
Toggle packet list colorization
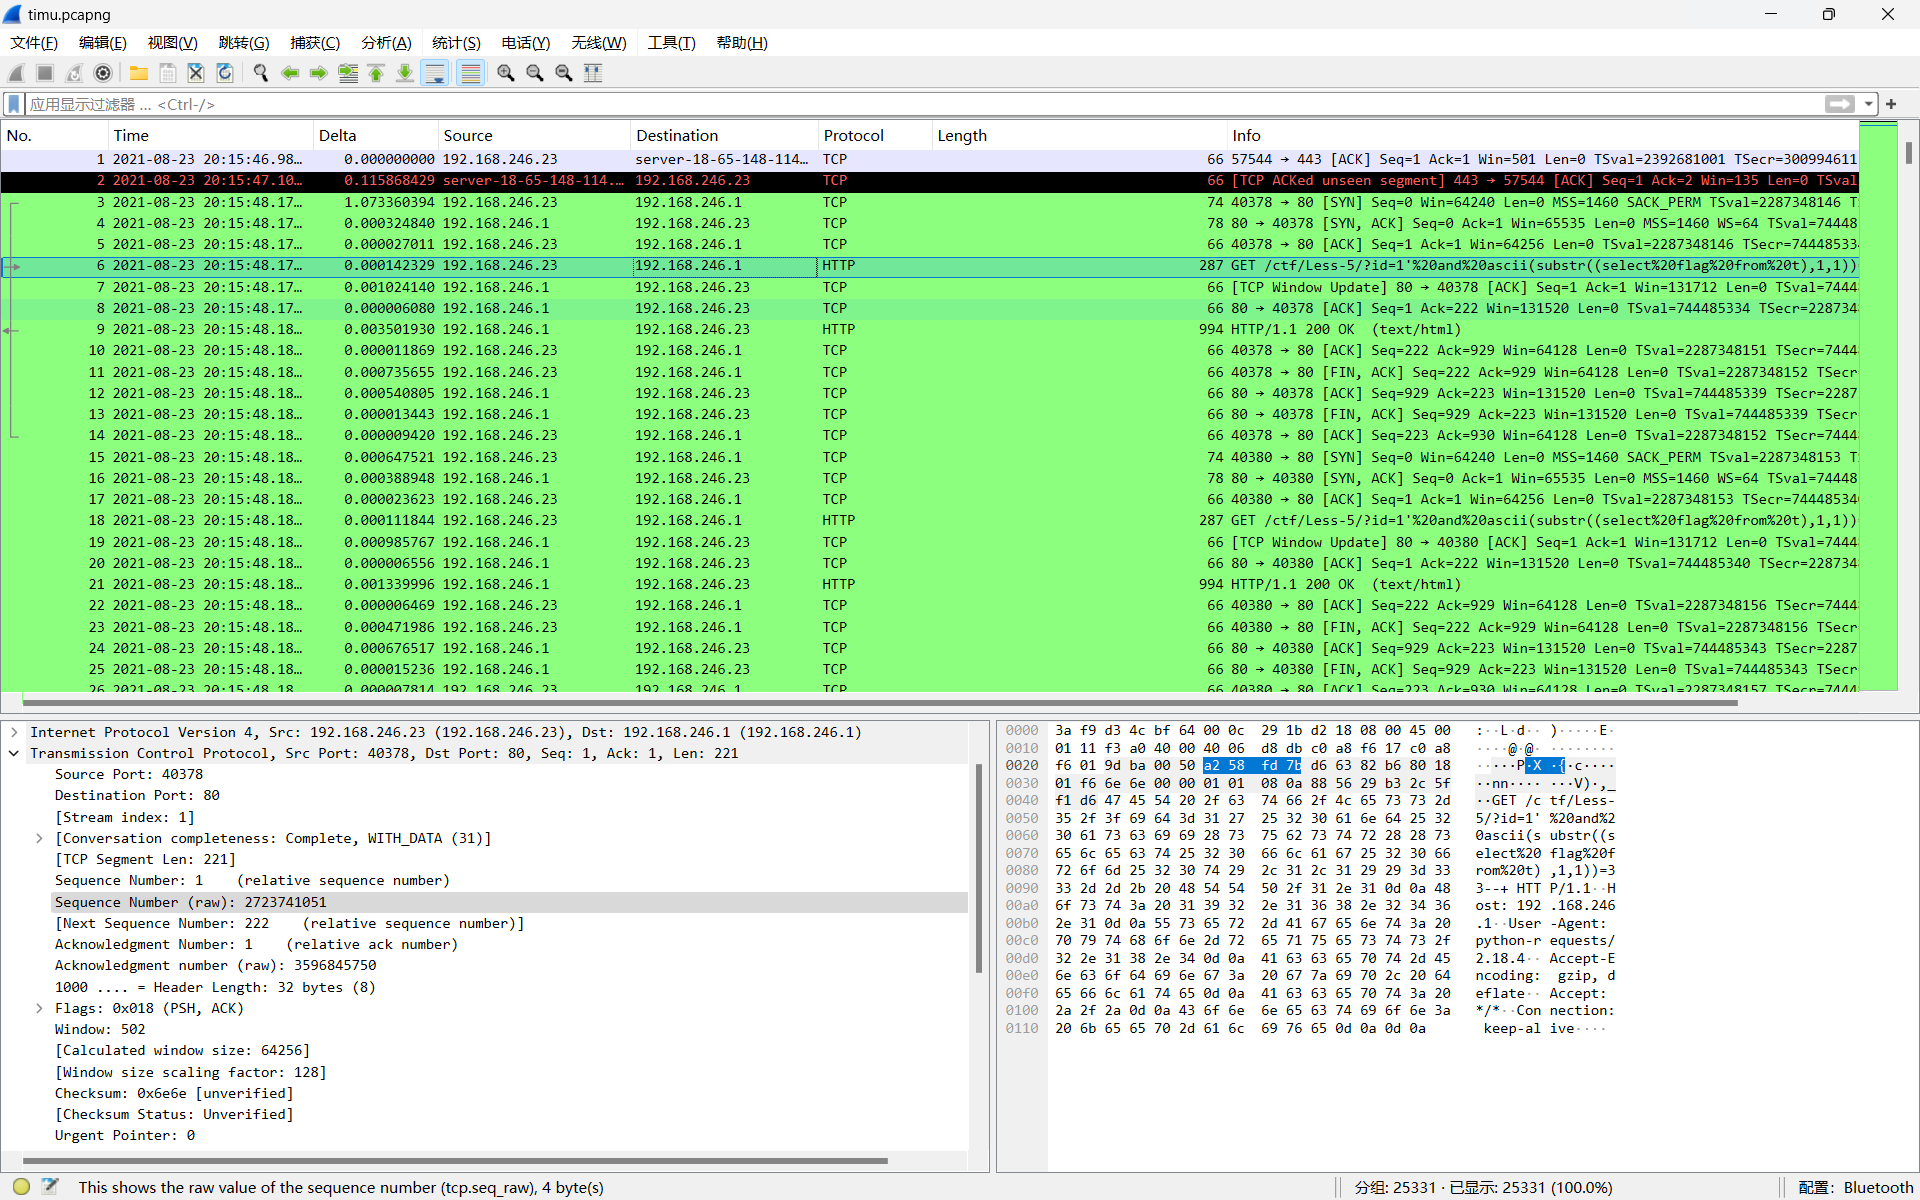coord(470,73)
